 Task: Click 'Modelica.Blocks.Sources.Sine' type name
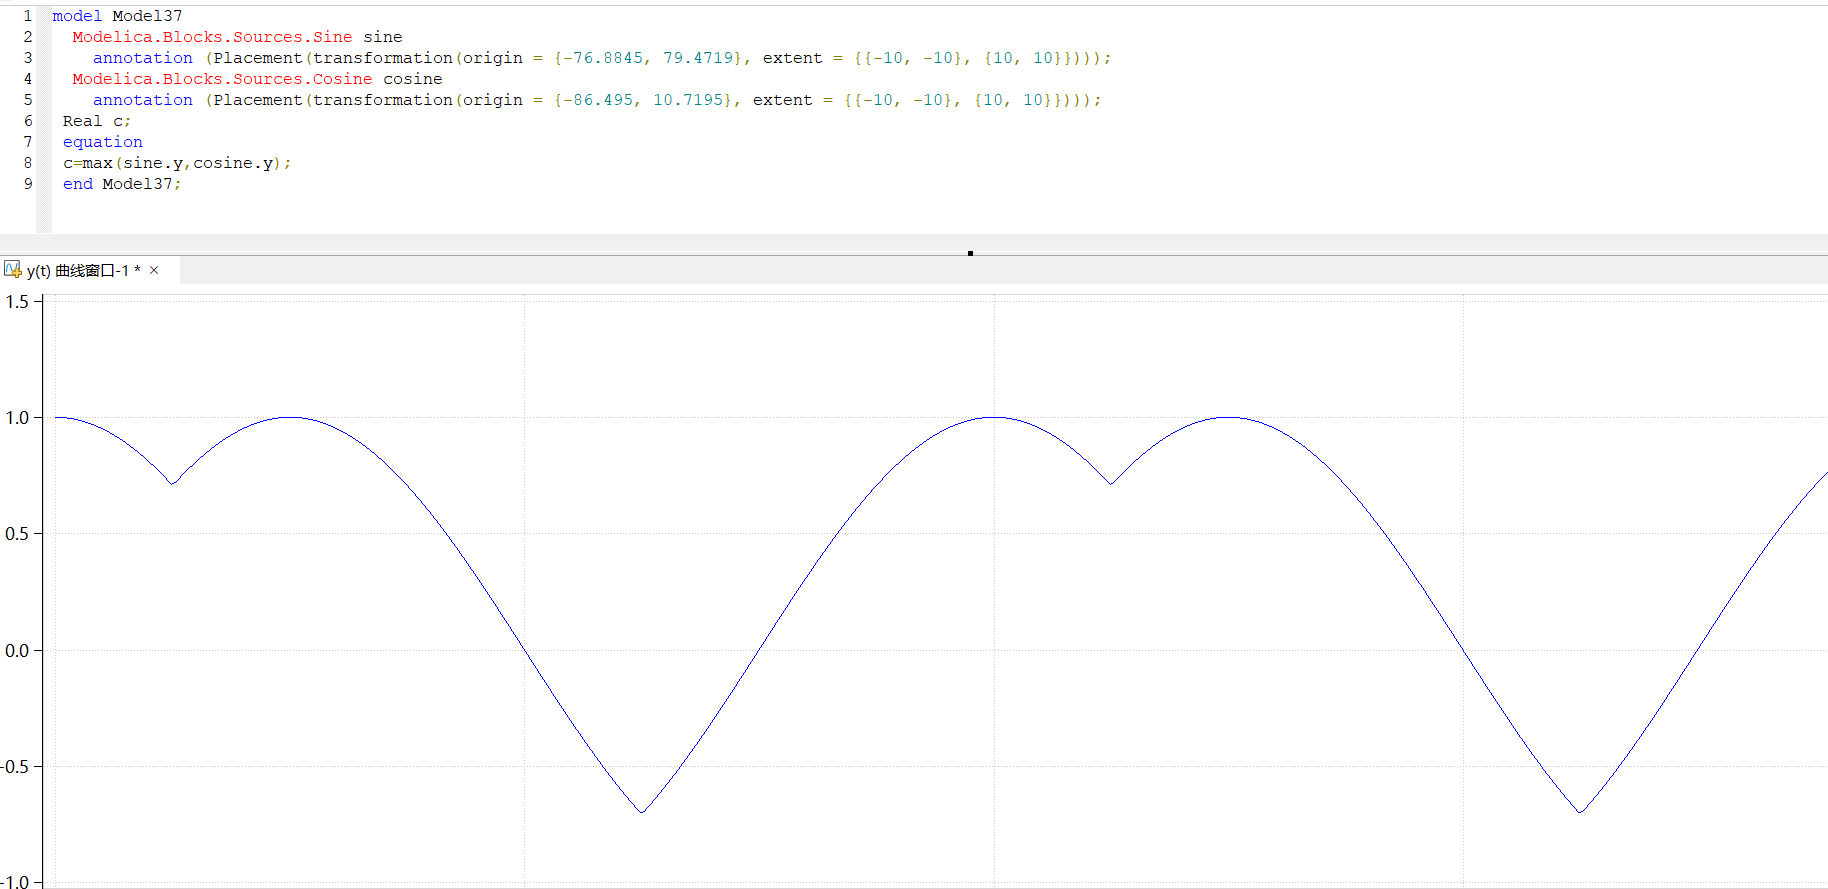212,37
